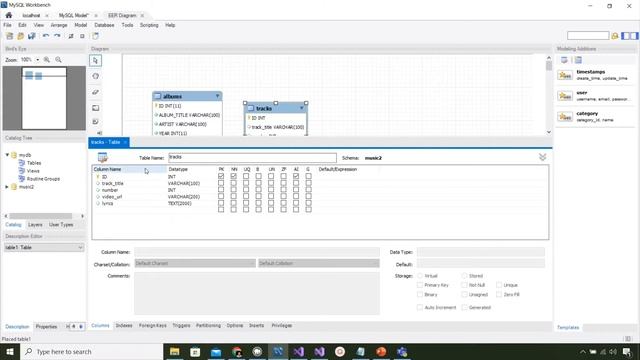
Task: Open Default Collation dropdown
Action: tap(319, 263)
